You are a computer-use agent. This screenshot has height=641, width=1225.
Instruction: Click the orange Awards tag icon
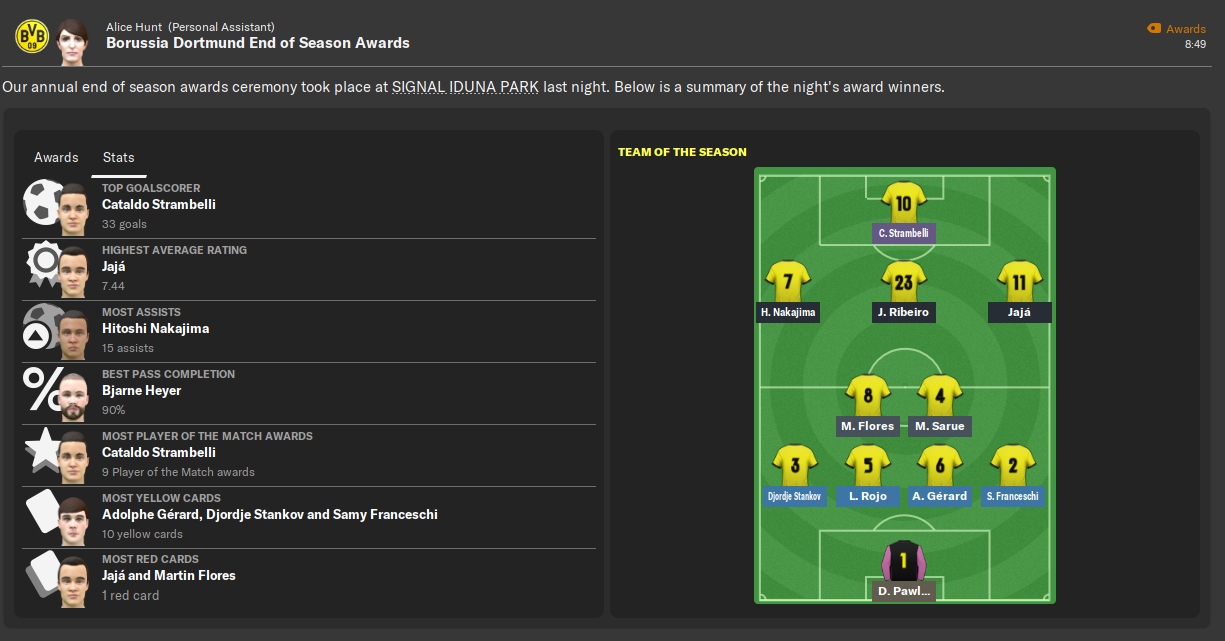[1154, 29]
